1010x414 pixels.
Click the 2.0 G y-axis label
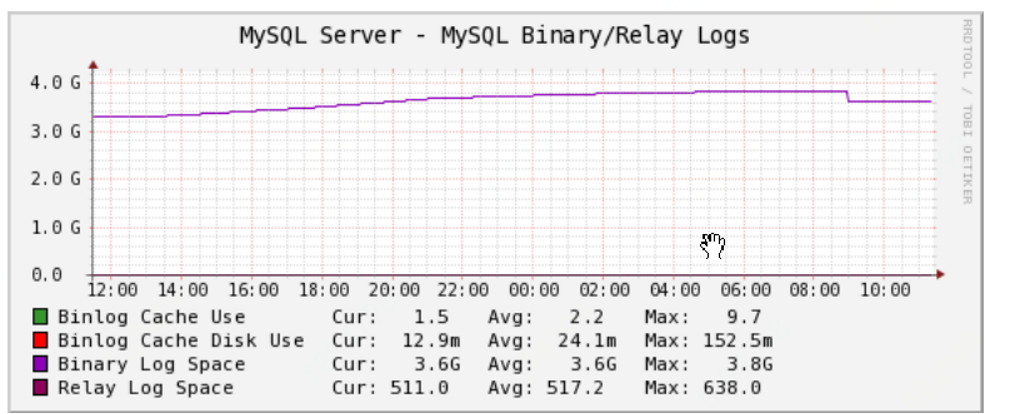tap(55, 179)
